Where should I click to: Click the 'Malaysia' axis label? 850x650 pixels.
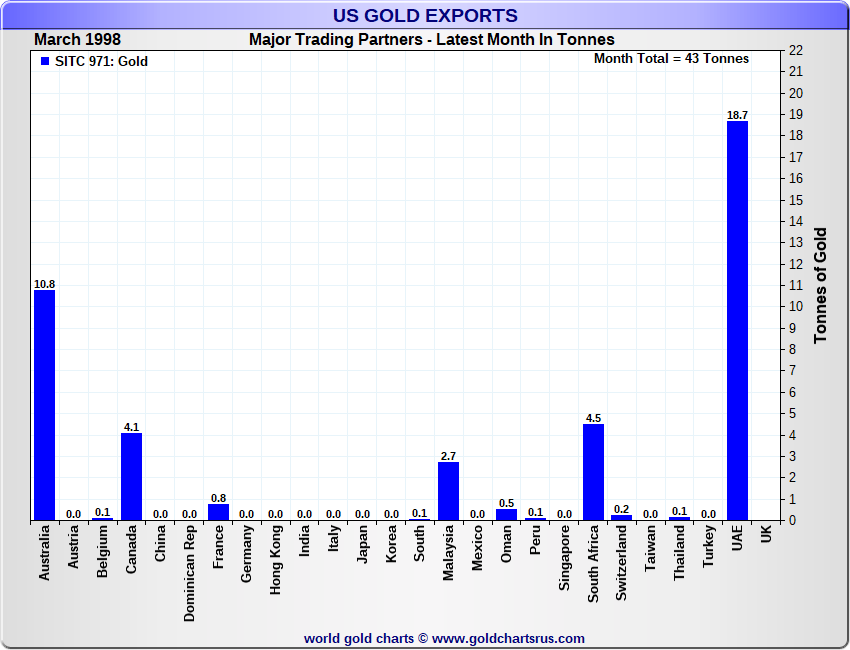(x=448, y=552)
